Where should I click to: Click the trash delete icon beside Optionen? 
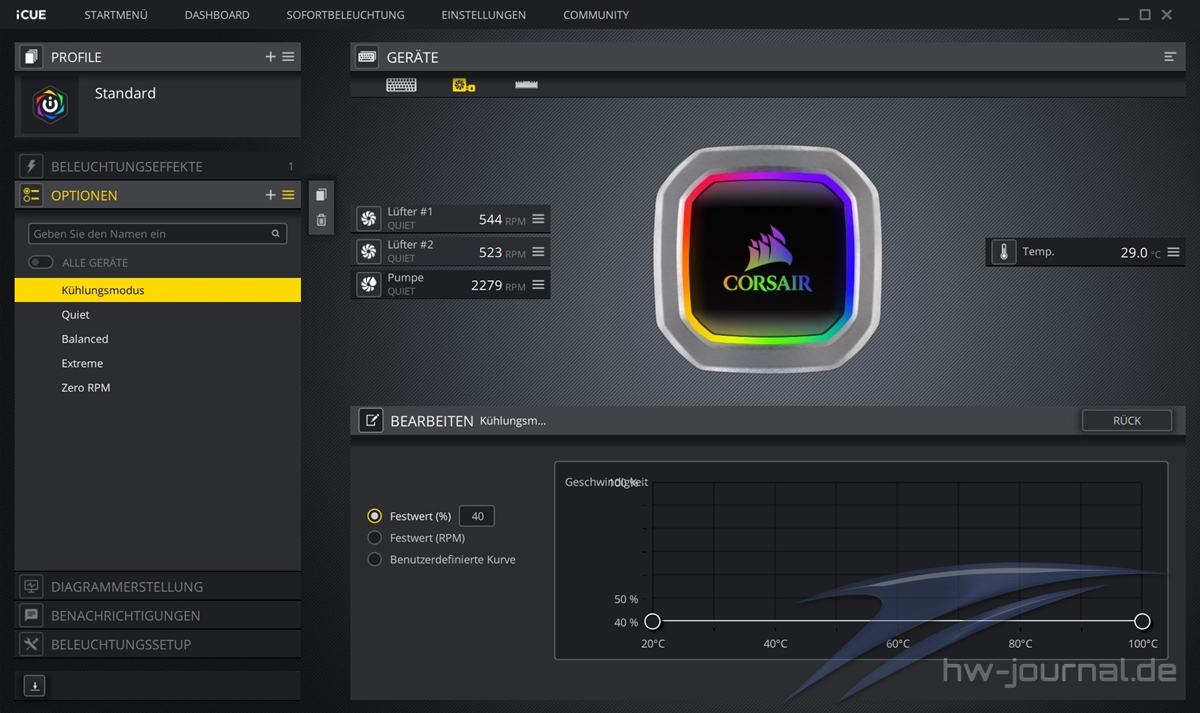[321, 220]
